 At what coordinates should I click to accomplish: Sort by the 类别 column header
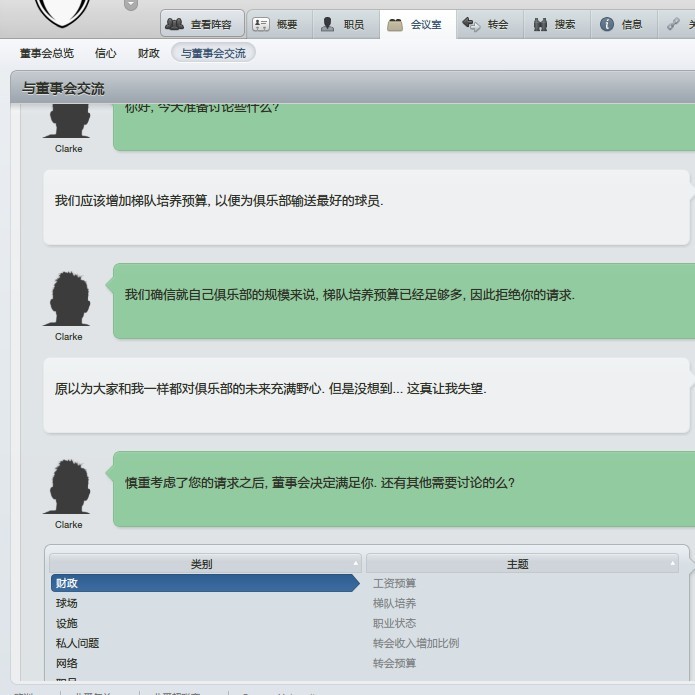coord(205,564)
